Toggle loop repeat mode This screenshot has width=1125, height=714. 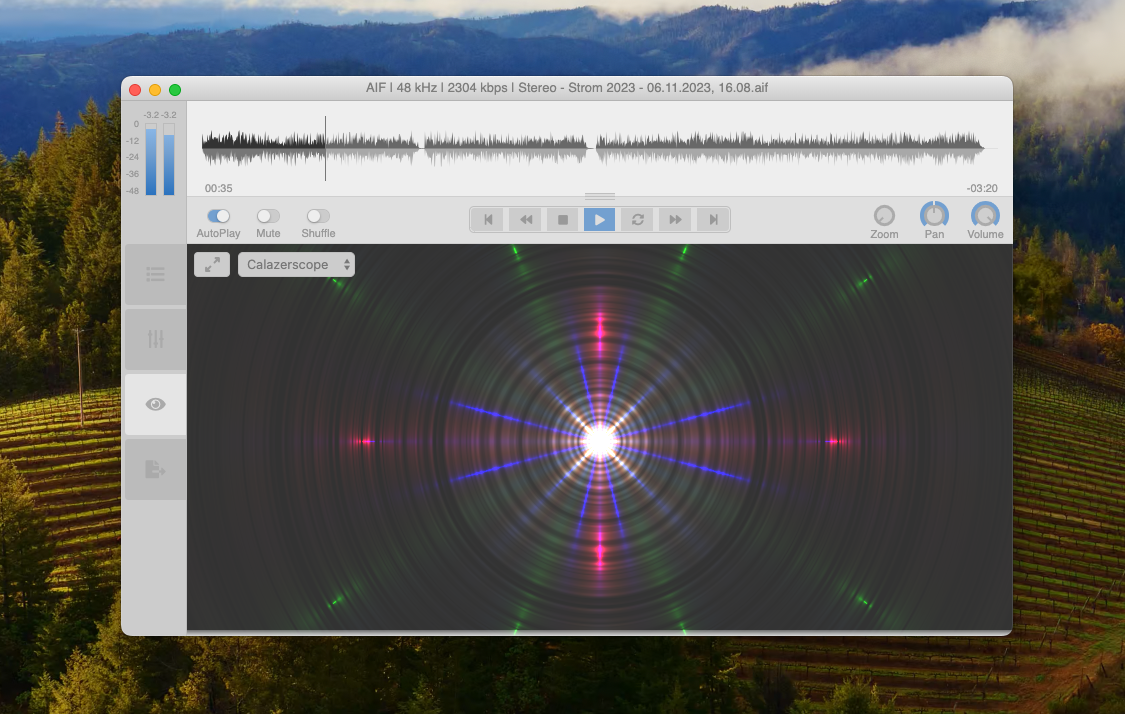(638, 220)
